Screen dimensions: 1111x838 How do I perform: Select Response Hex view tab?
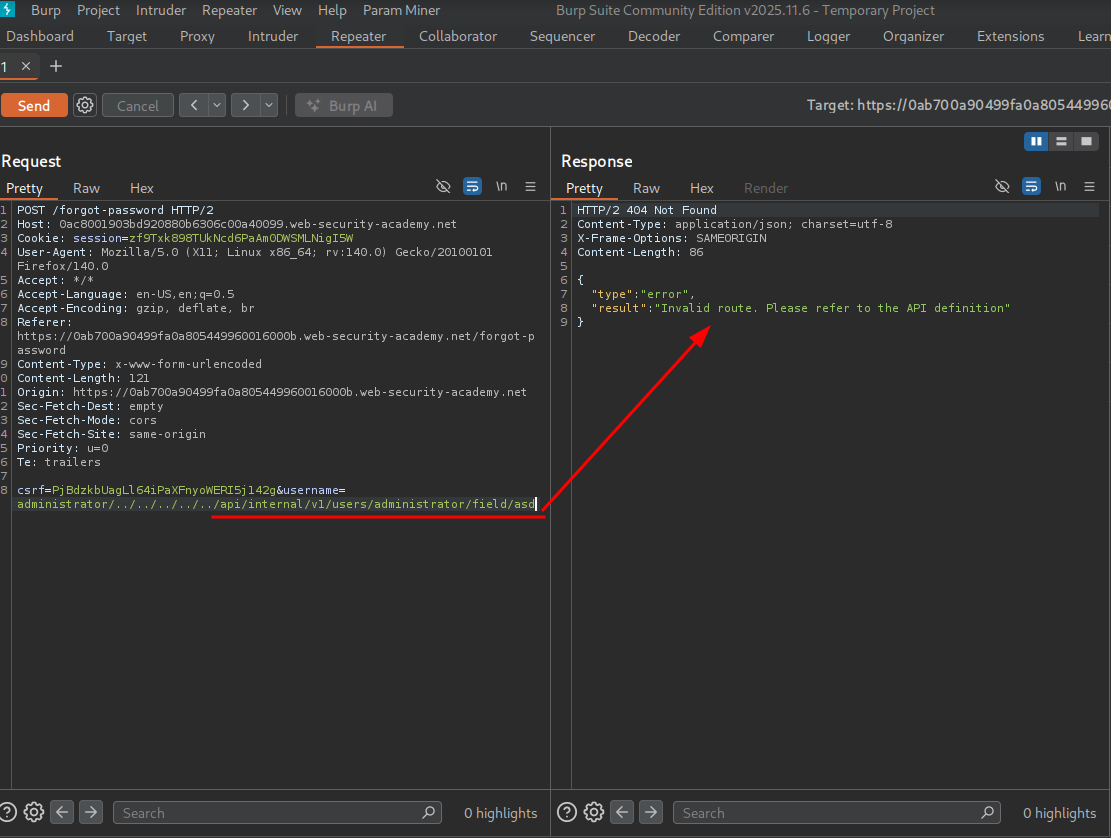click(x=701, y=188)
